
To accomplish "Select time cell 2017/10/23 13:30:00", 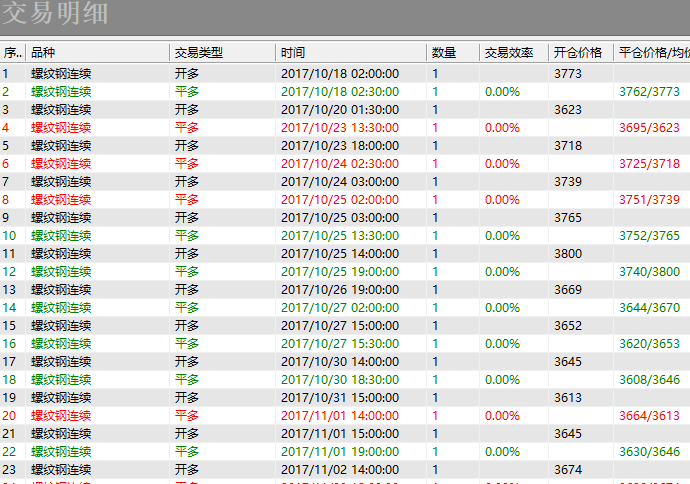I will (340, 128).
